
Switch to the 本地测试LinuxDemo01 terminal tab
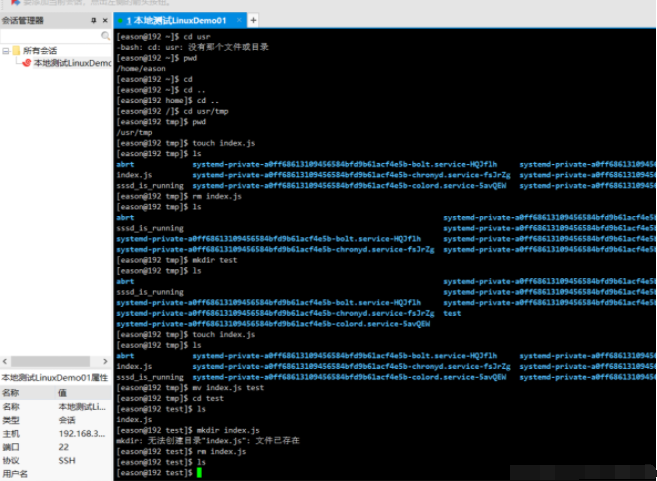coord(180,20)
